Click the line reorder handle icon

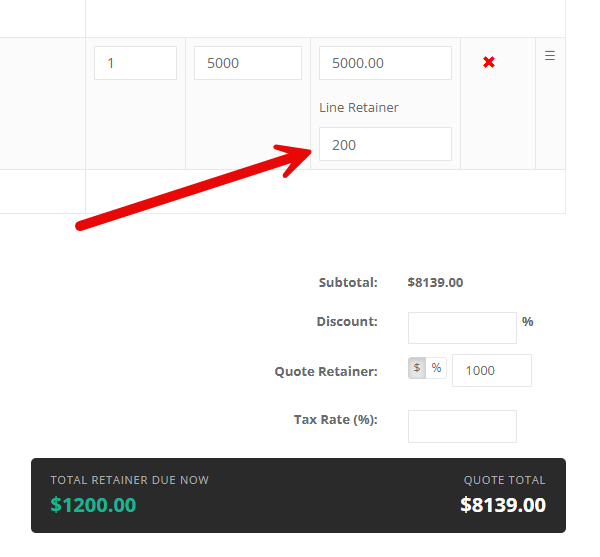pyautogui.click(x=550, y=56)
